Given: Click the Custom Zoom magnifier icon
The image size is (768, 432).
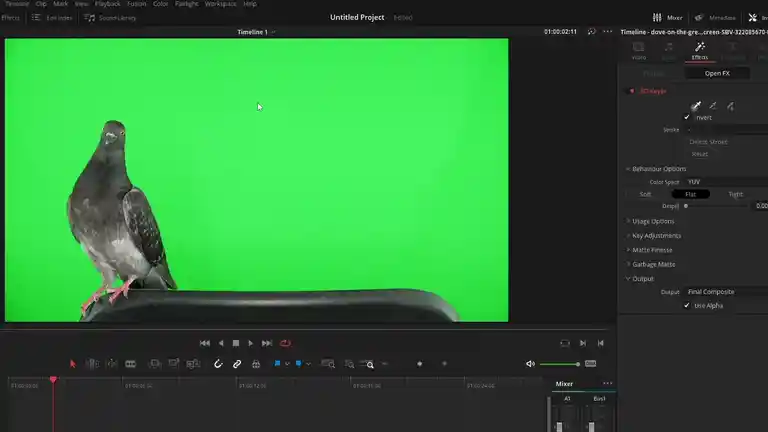Looking at the screenshot, I should [x=367, y=364].
